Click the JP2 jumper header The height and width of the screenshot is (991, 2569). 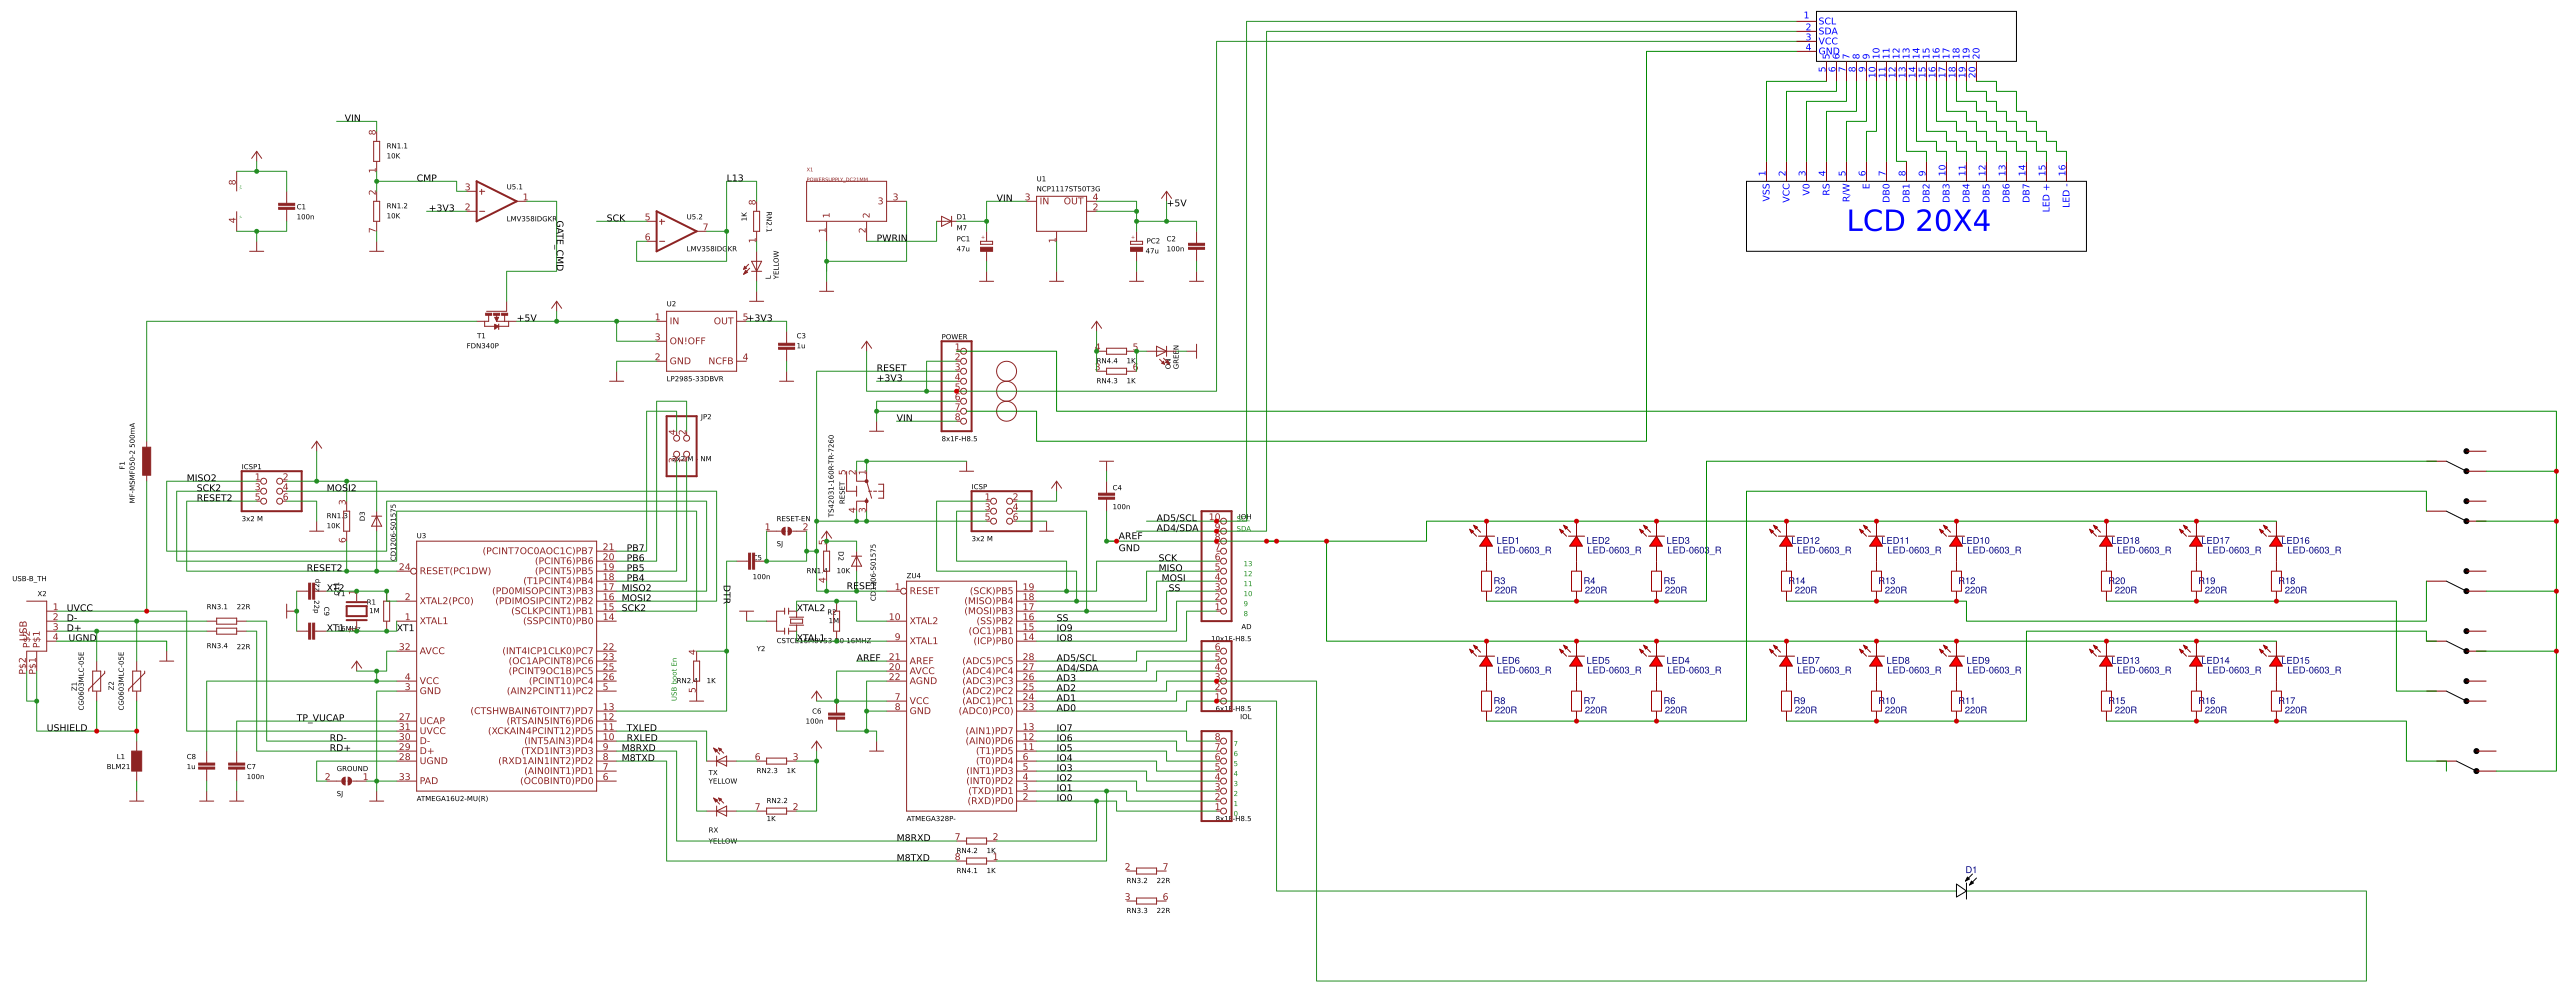point(681,446)
